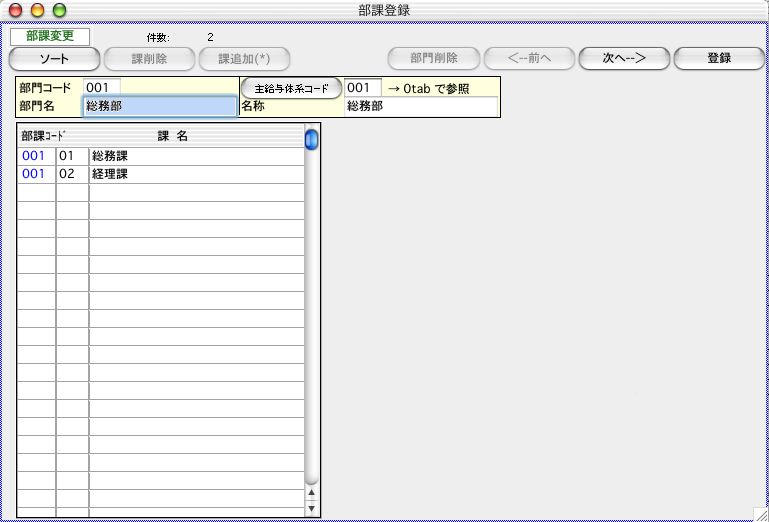Select the 総務課 row name cell
This screenshot has width=769, height=522.
click(x=197, y=157)
